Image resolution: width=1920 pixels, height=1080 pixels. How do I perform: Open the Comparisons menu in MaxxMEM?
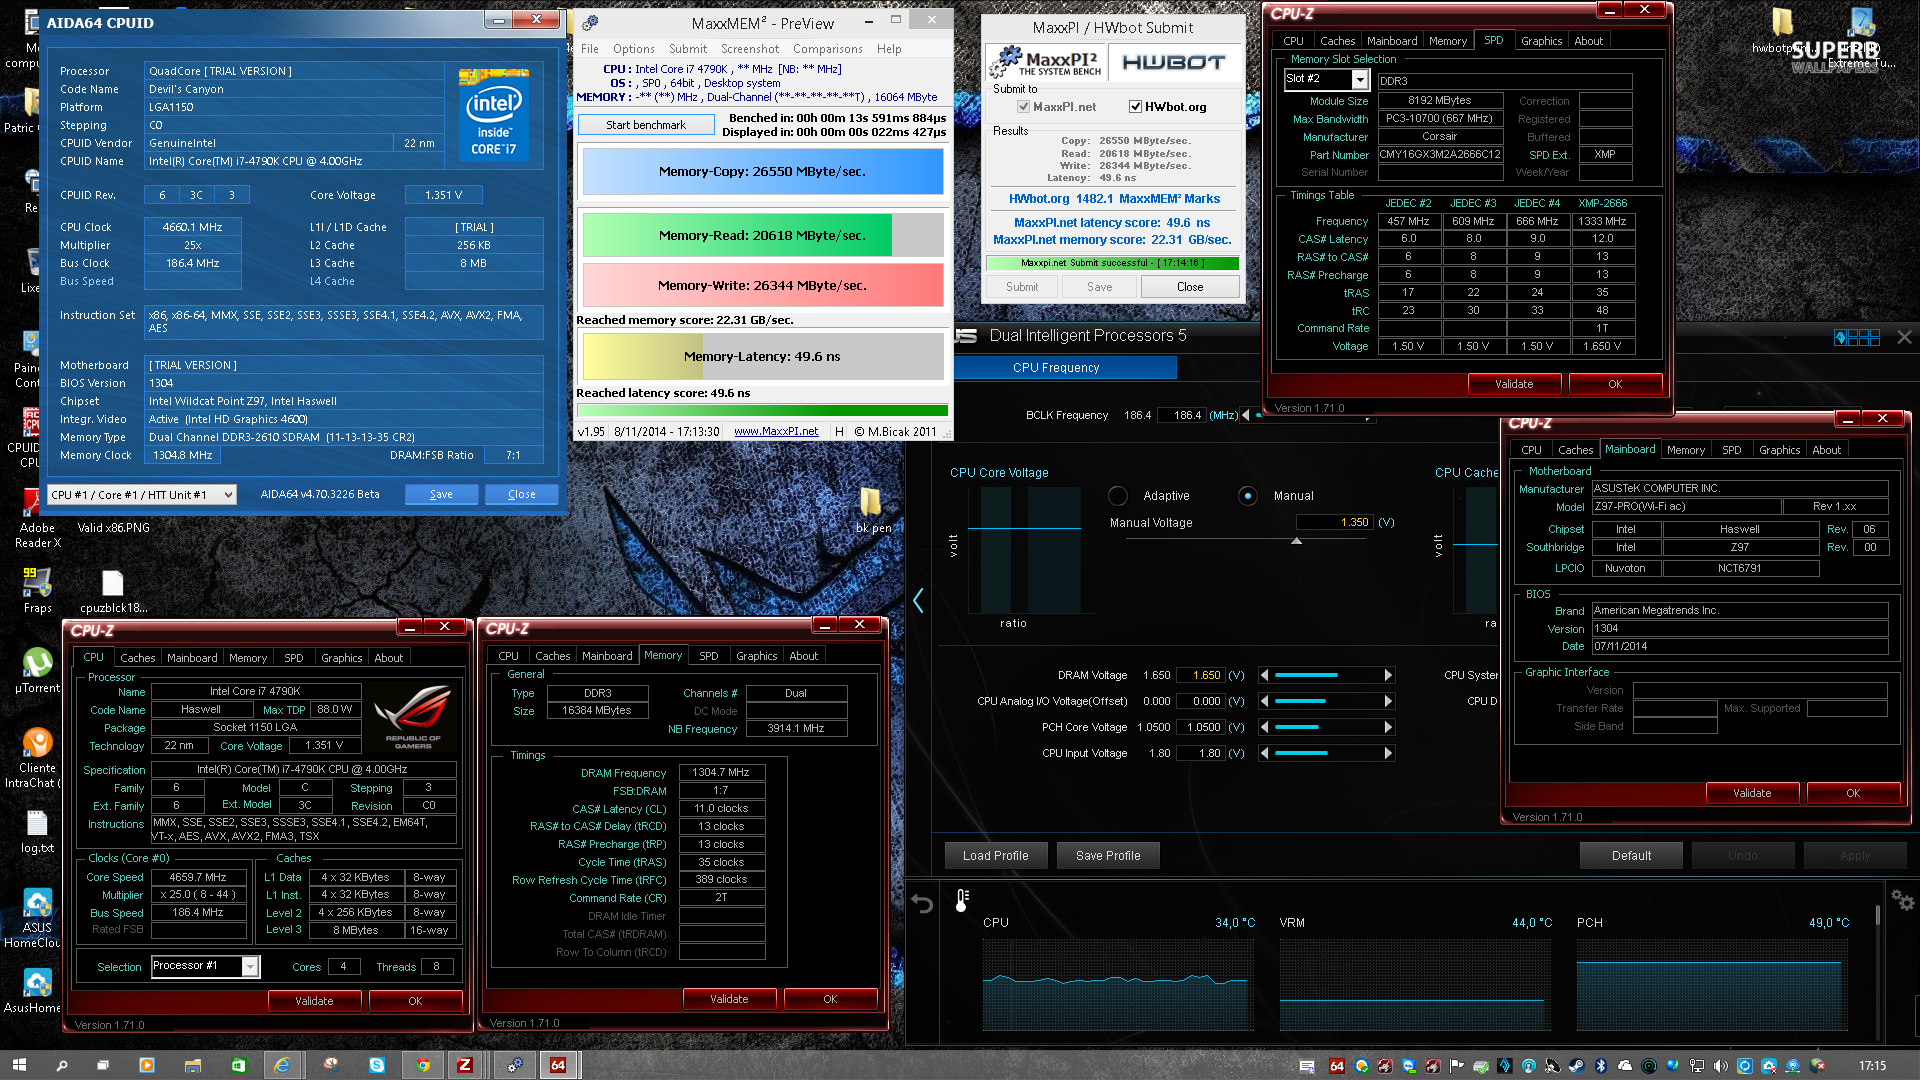pyautogui.click(x=827, y=49)
